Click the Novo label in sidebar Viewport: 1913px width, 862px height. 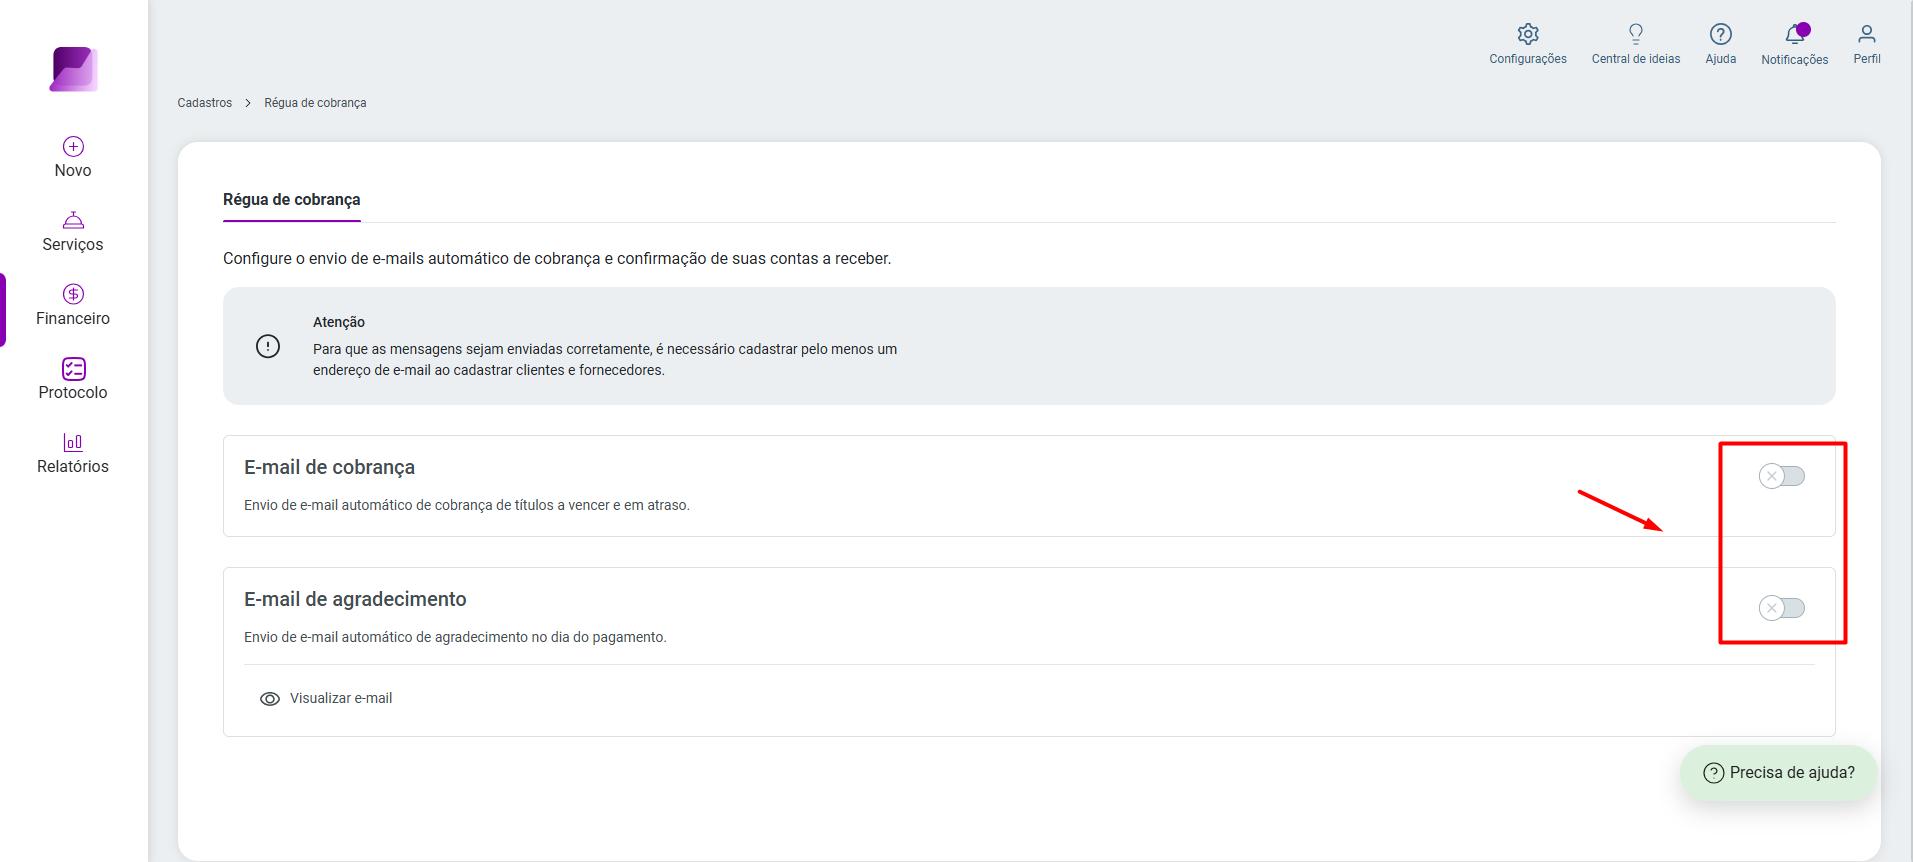click(x=73, y=171)
